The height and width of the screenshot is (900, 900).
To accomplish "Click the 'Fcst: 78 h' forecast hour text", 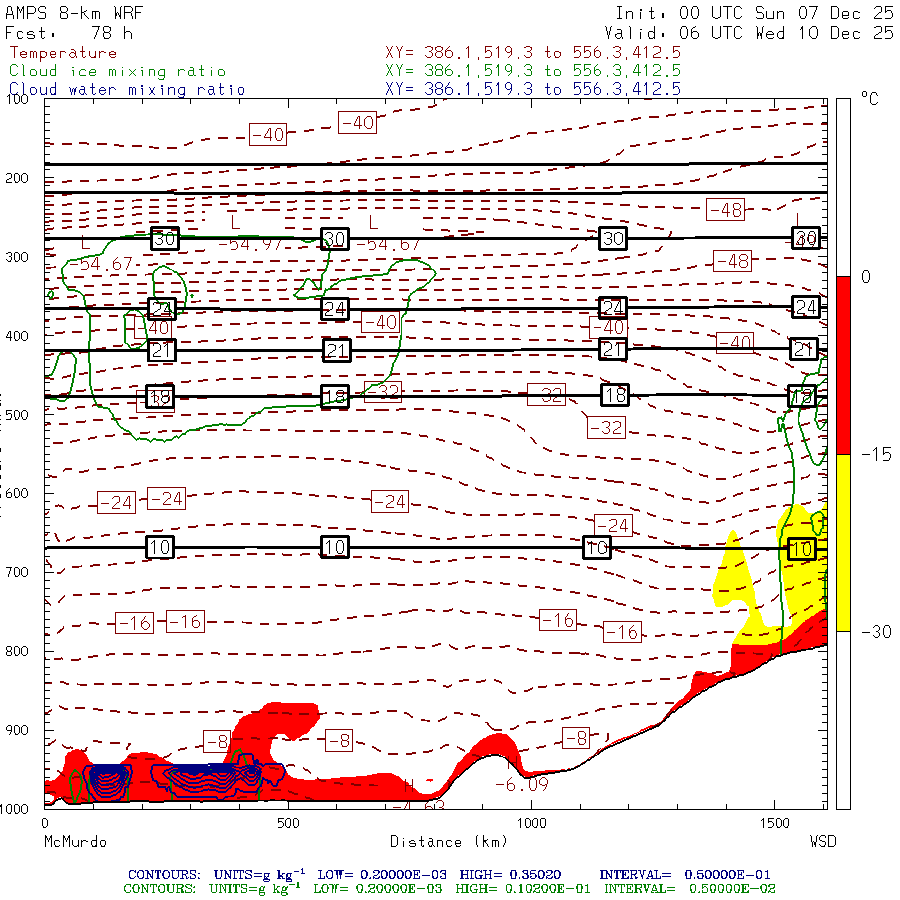I will point(69,33).
